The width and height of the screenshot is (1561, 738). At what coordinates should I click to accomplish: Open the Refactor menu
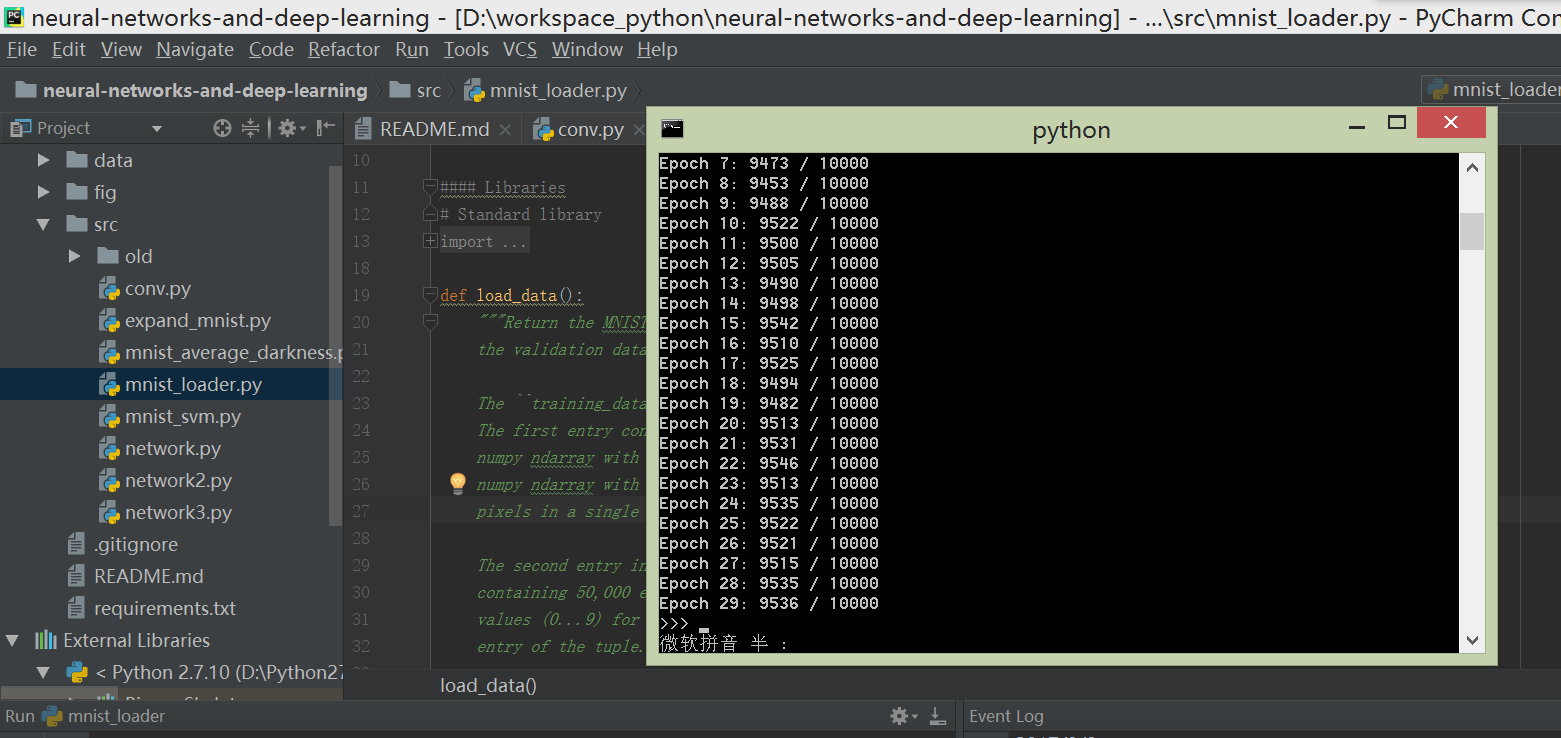pos(344,49)
